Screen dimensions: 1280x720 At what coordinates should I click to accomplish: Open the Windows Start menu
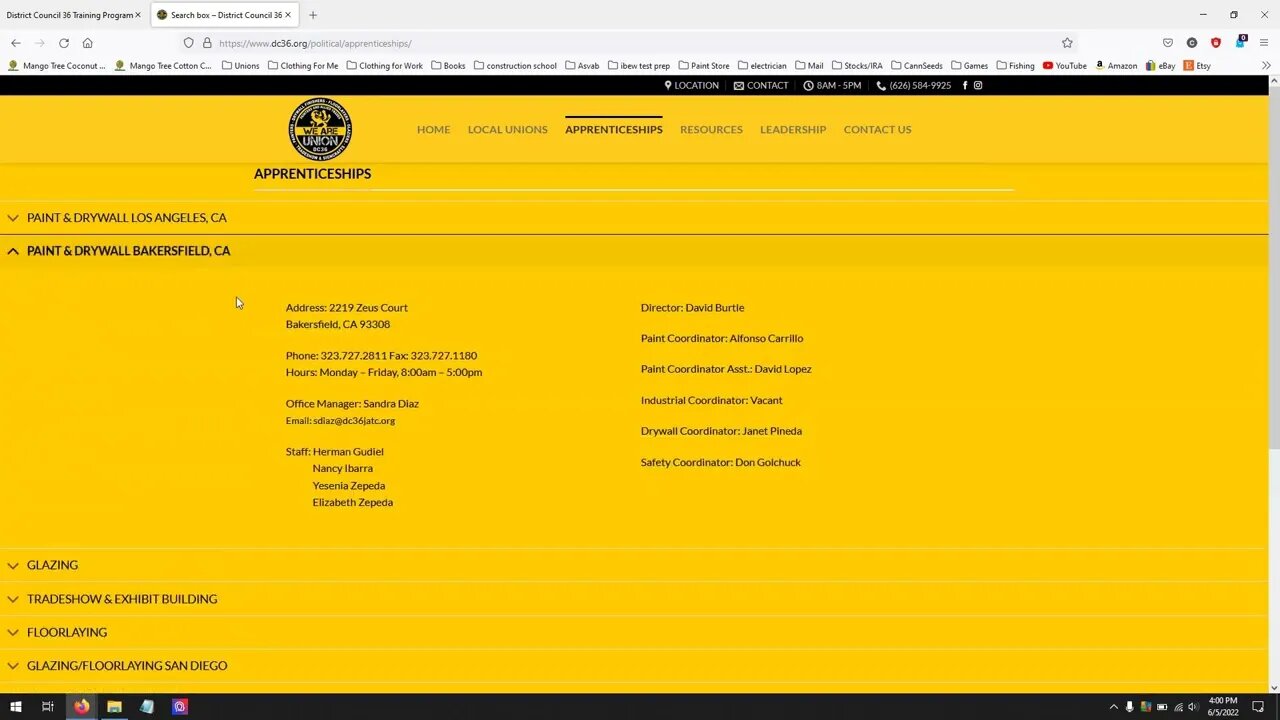[15, 707]
